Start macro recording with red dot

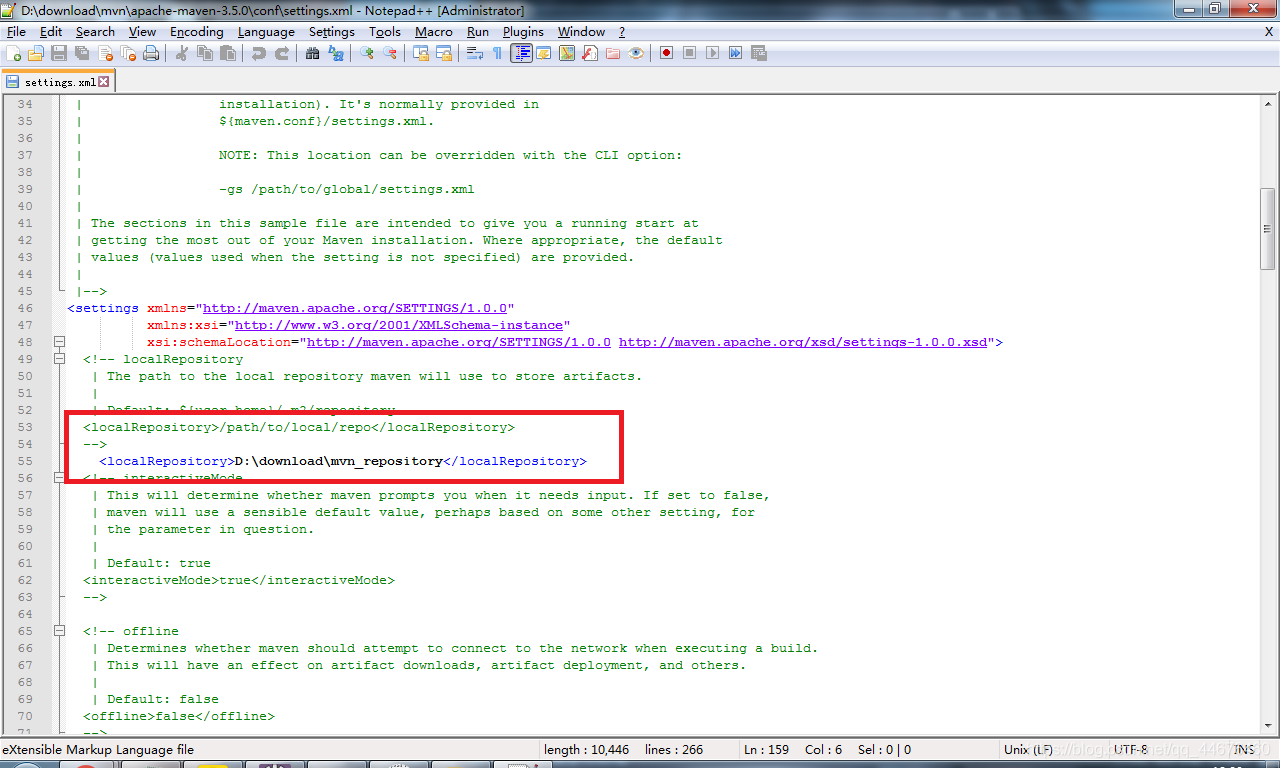[x=666, y=53]
